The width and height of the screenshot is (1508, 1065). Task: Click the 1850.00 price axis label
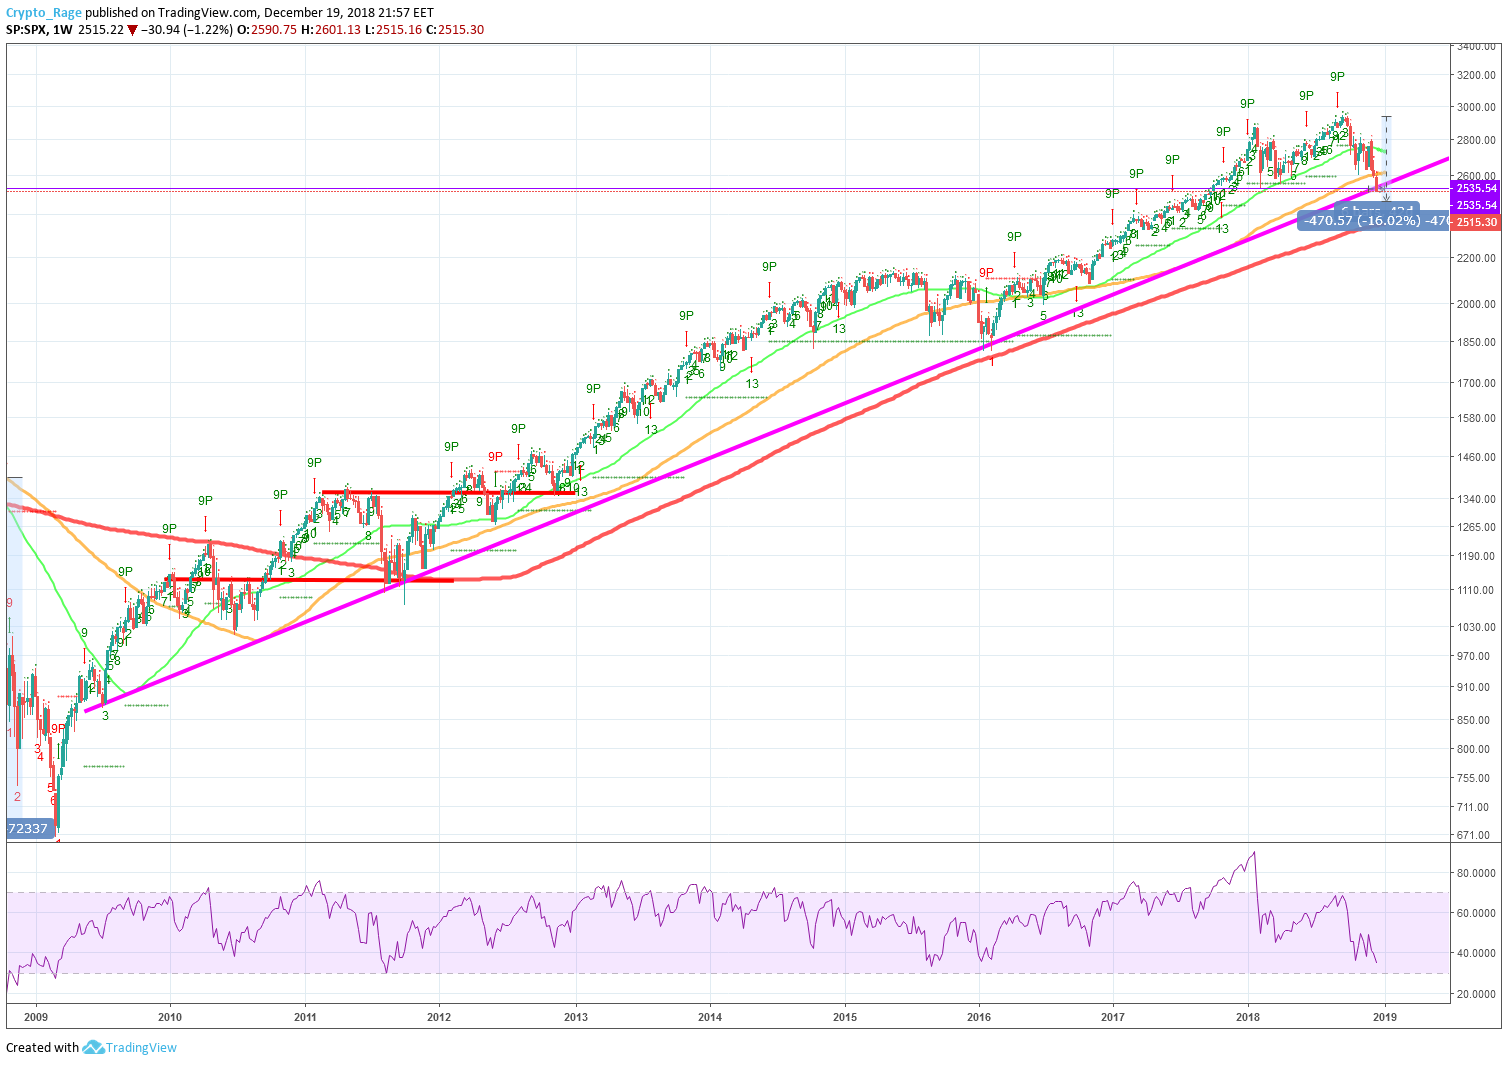pos(1477,342)
